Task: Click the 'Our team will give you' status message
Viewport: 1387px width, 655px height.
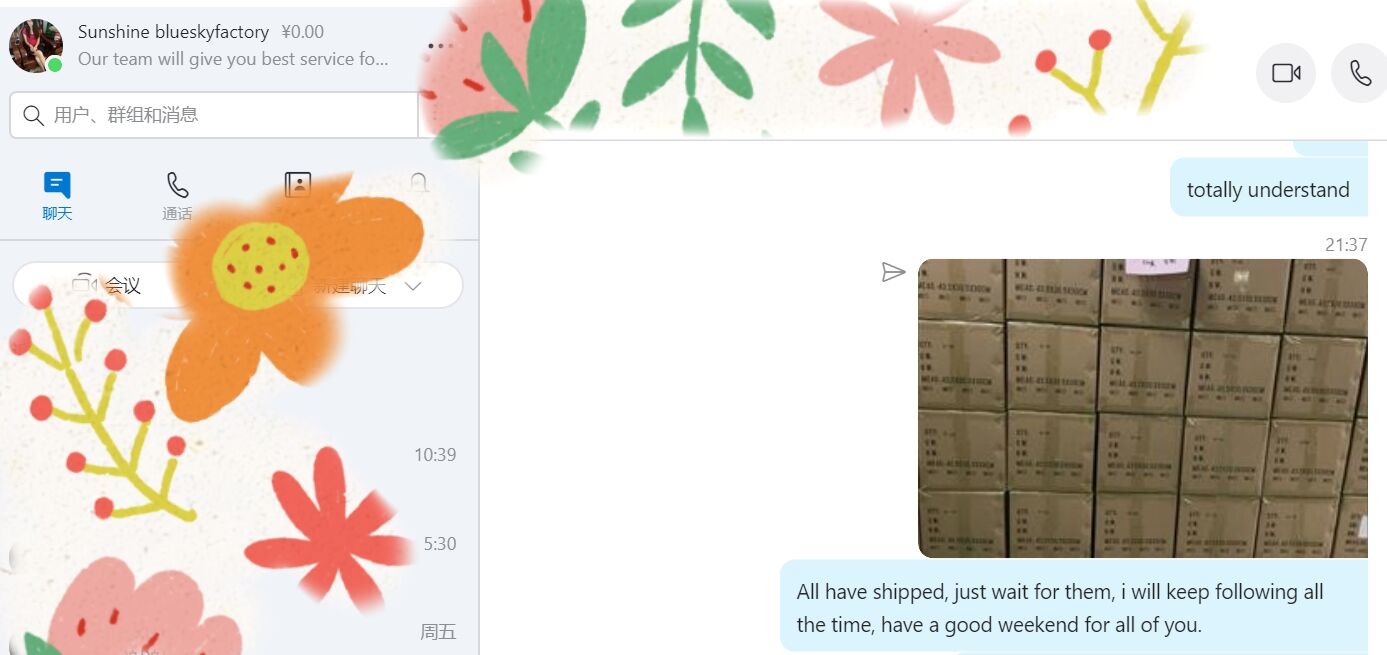Action: tap(233, 59)
